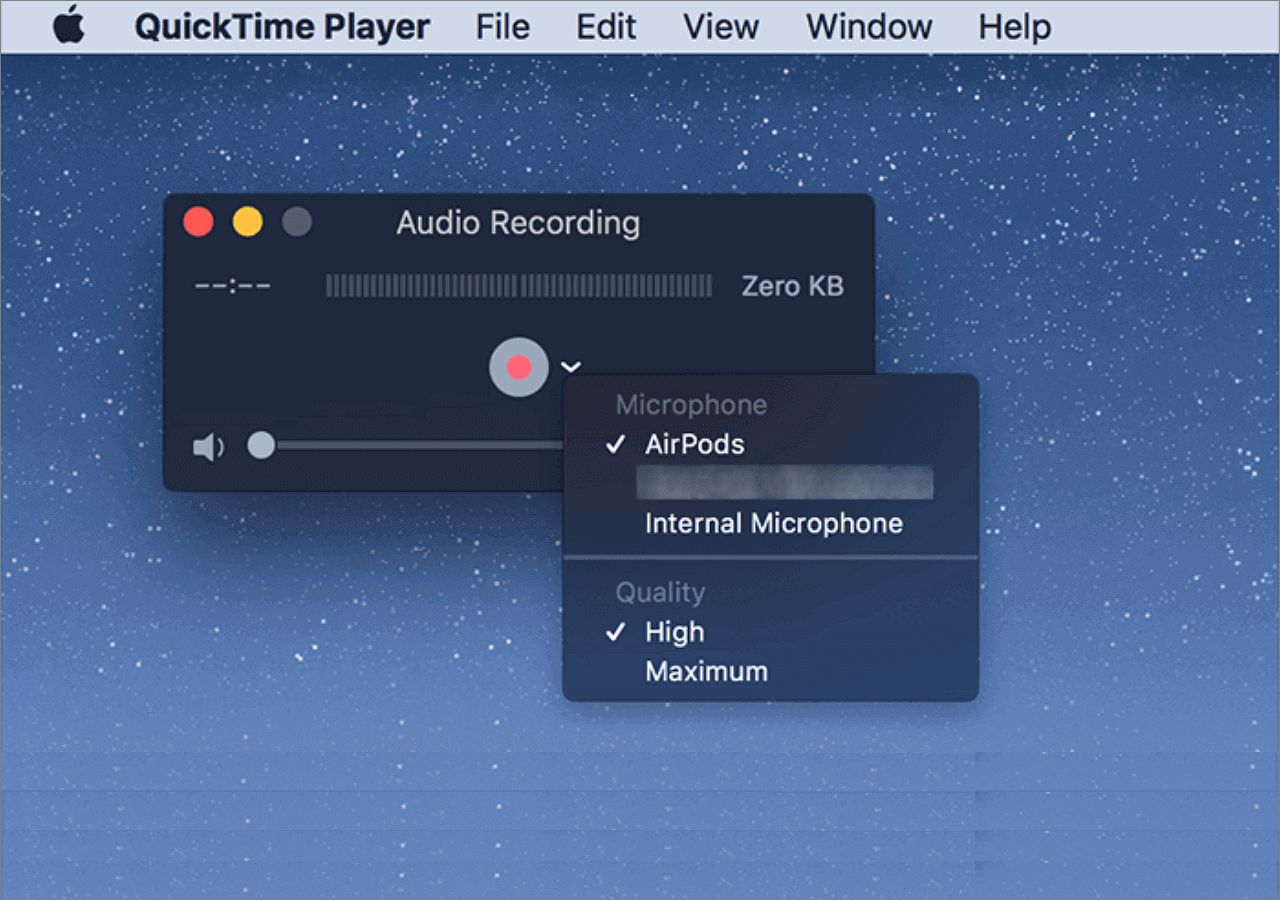The width and height of the screenshot is (1280, 900).
Task: Click the Audio Recording window title
Action: [x=517, y=223]
